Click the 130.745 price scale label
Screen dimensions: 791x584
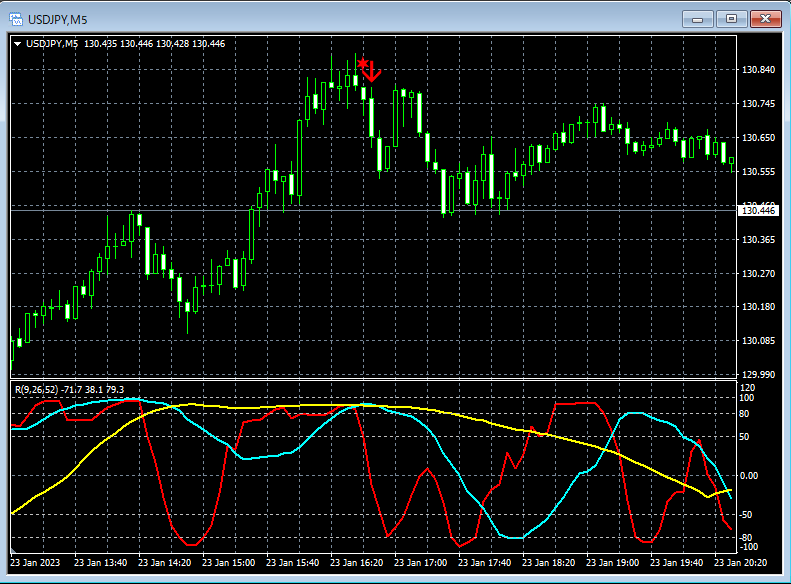(x=758, y=103)
